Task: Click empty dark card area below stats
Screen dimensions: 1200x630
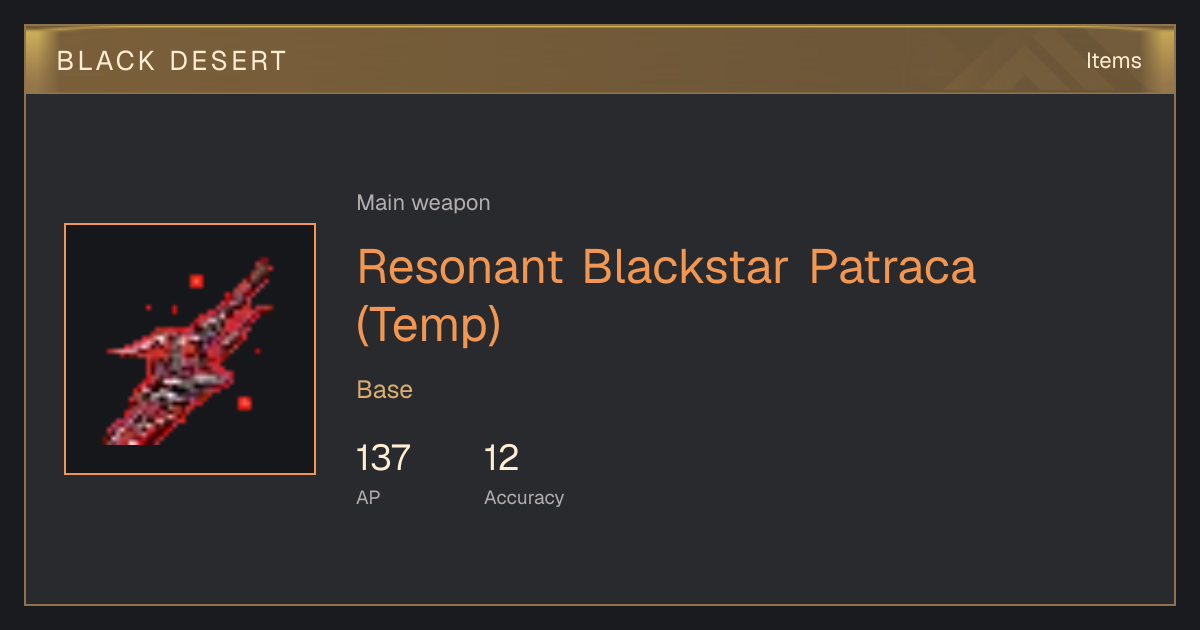Action: click(x=600, y=560)
